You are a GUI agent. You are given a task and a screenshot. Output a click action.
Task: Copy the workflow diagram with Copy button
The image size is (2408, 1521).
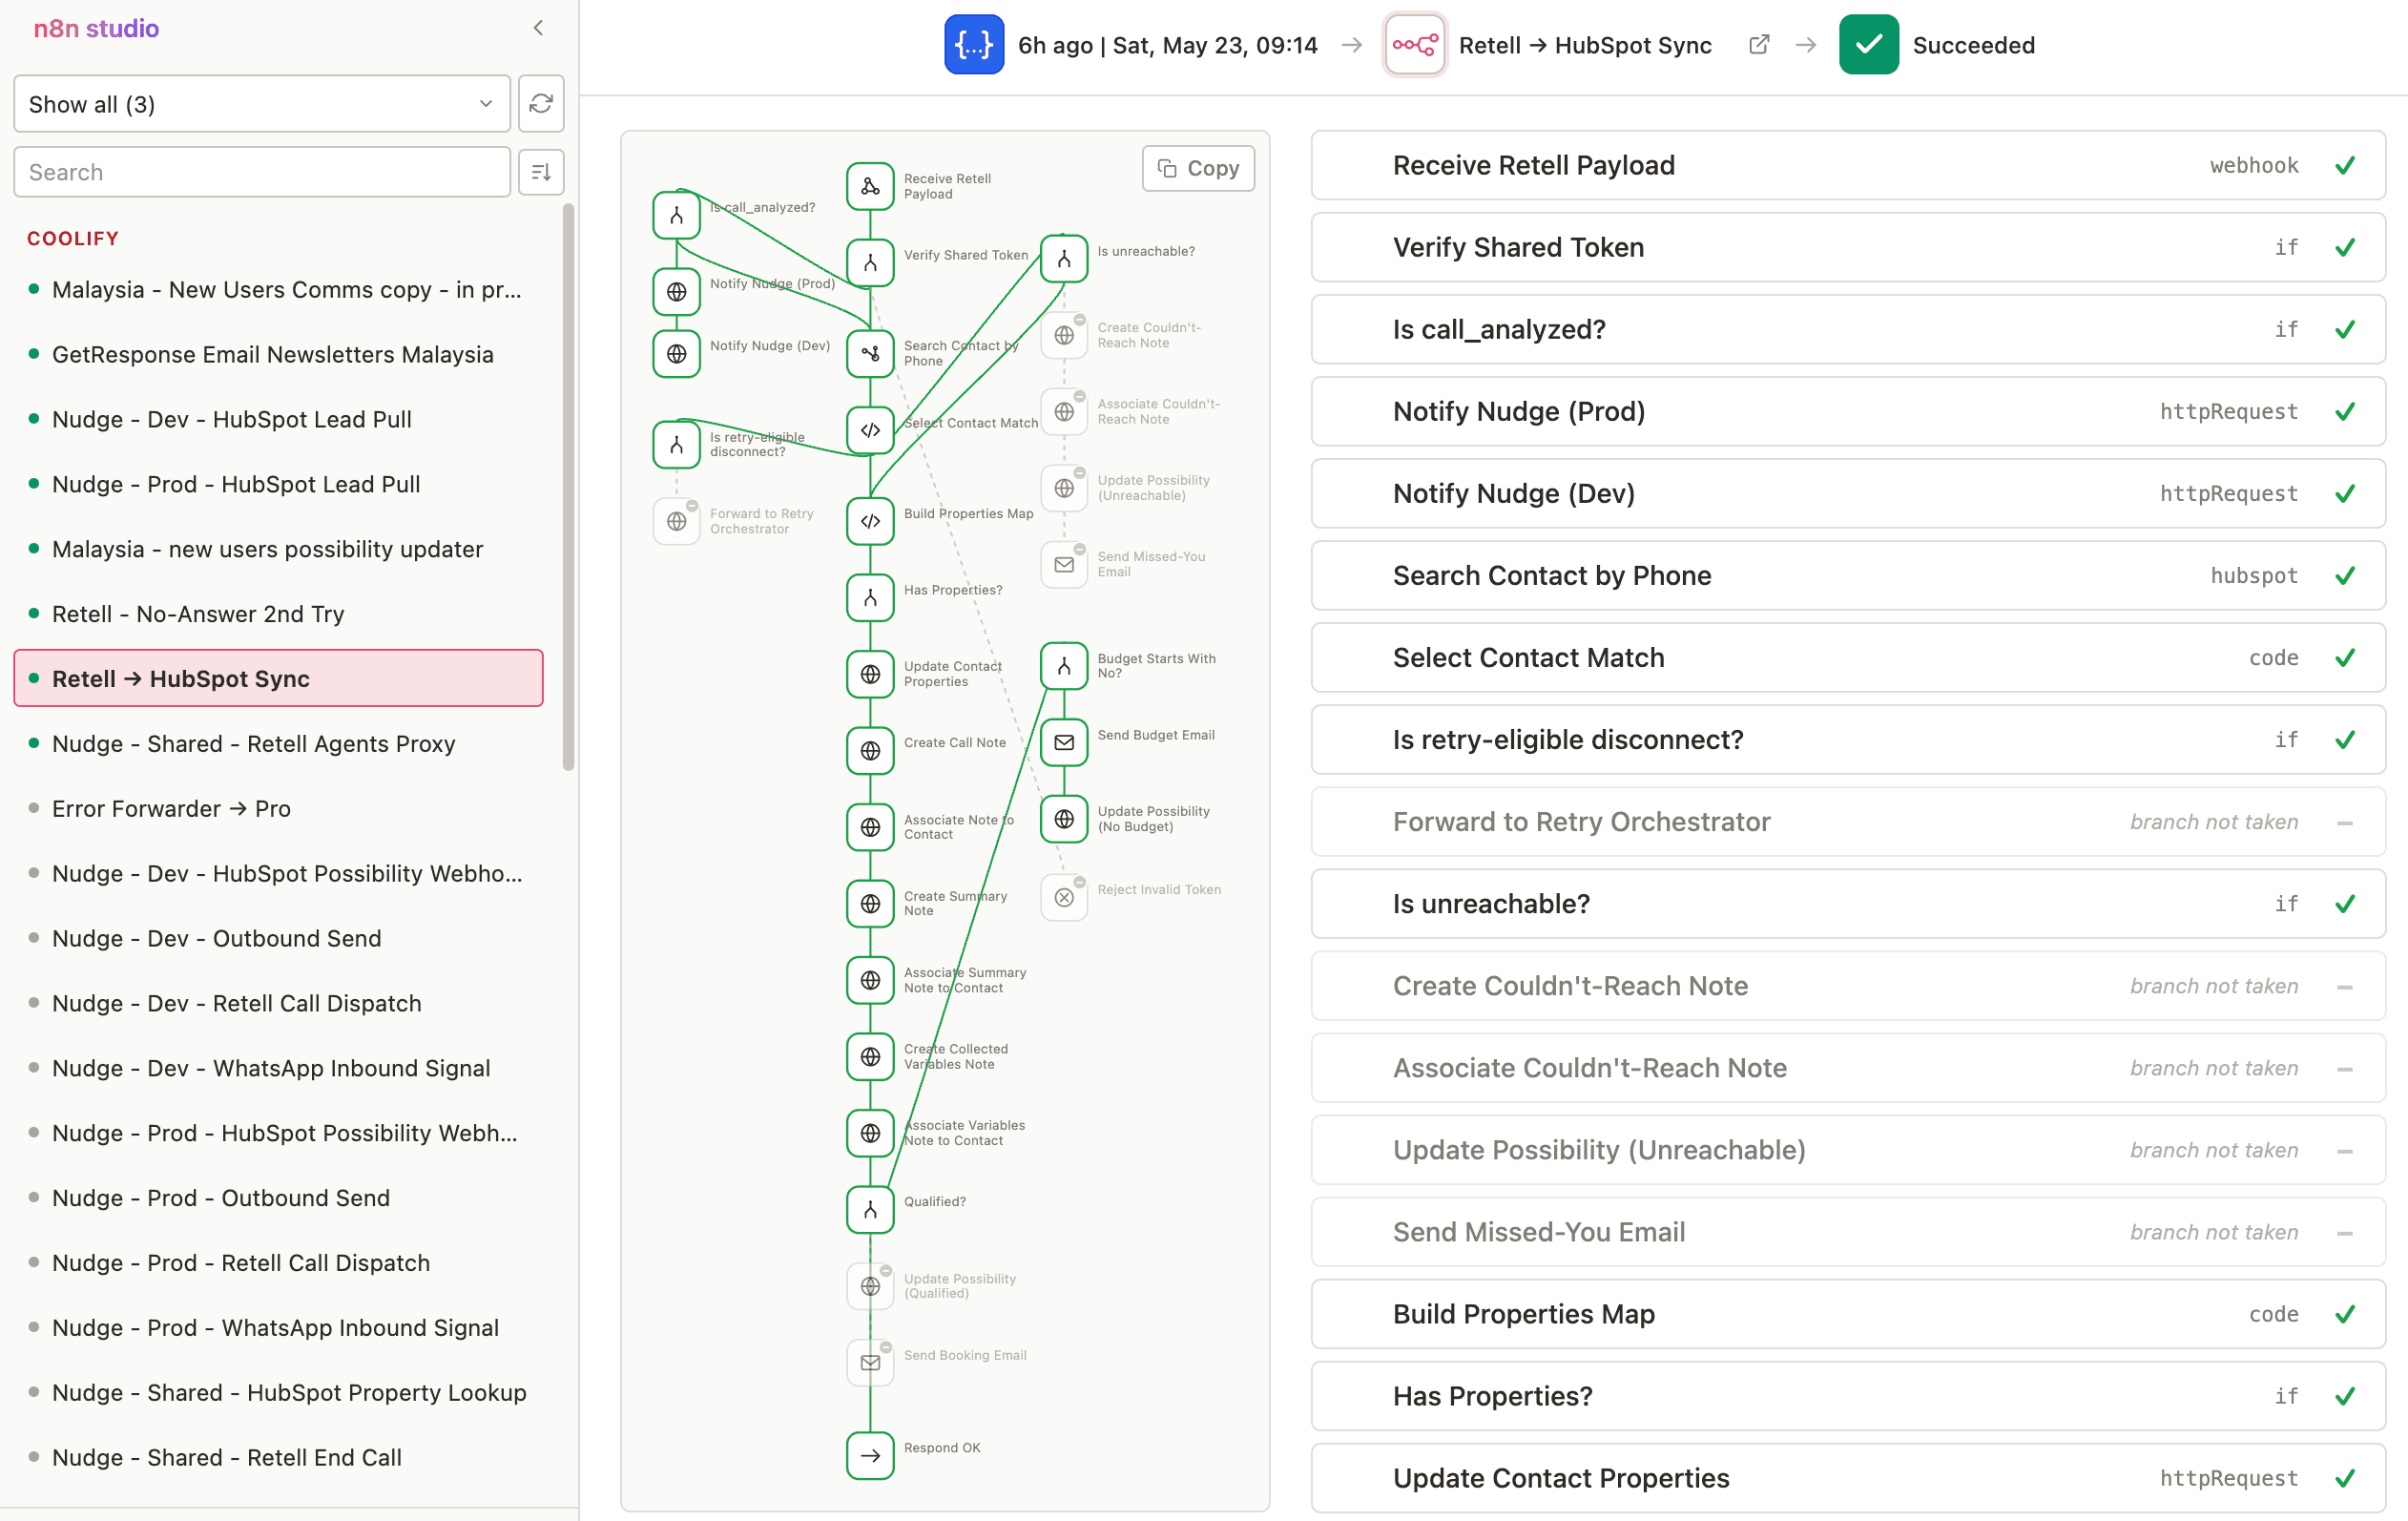pyautogui.click(x=1198, y=168)
